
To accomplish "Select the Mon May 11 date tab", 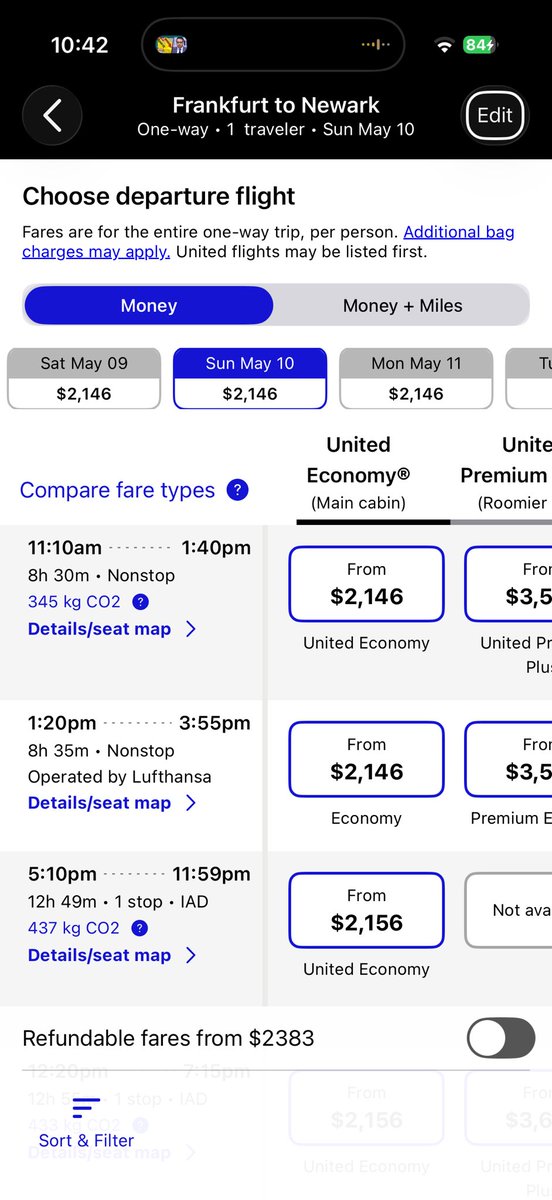I will pyautogui.click(x=416, y=379).
